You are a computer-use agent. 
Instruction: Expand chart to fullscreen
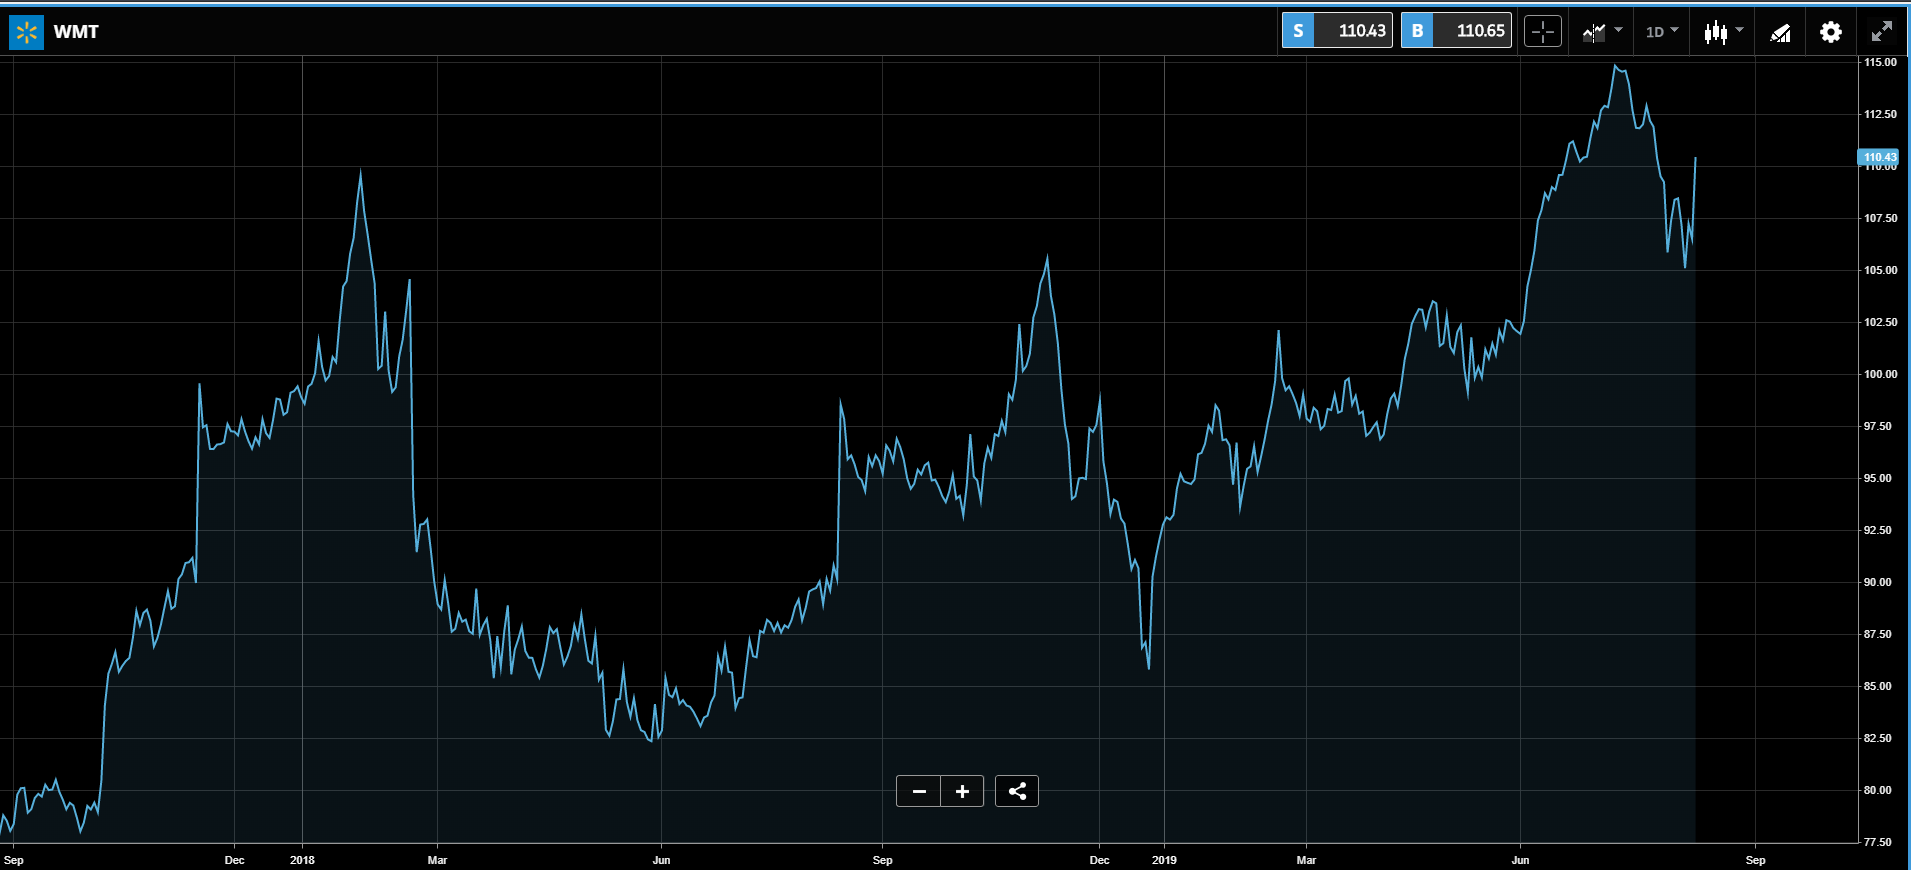pyautogui.click(x=1881, y=32)
